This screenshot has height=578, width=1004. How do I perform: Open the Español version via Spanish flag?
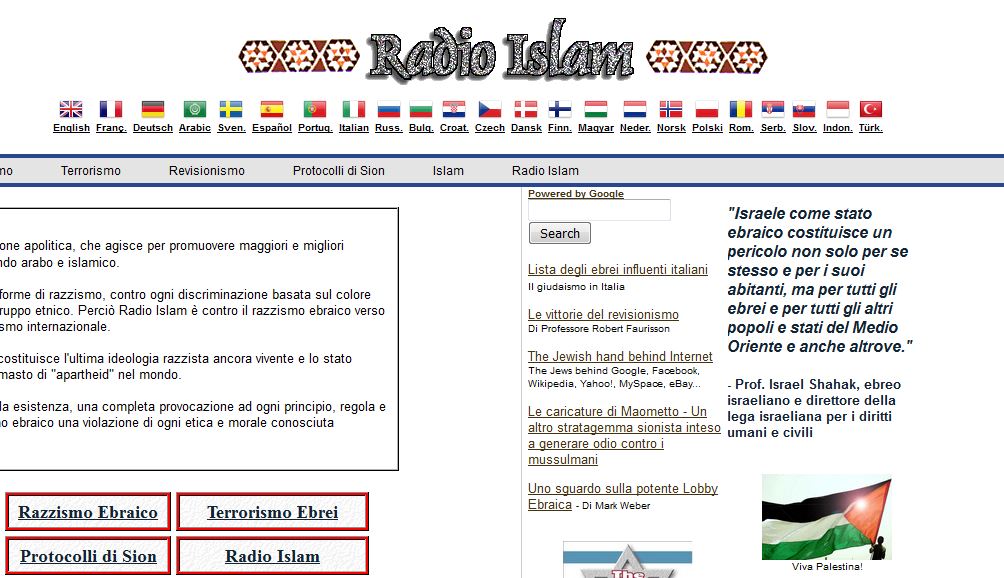point(271,109)
